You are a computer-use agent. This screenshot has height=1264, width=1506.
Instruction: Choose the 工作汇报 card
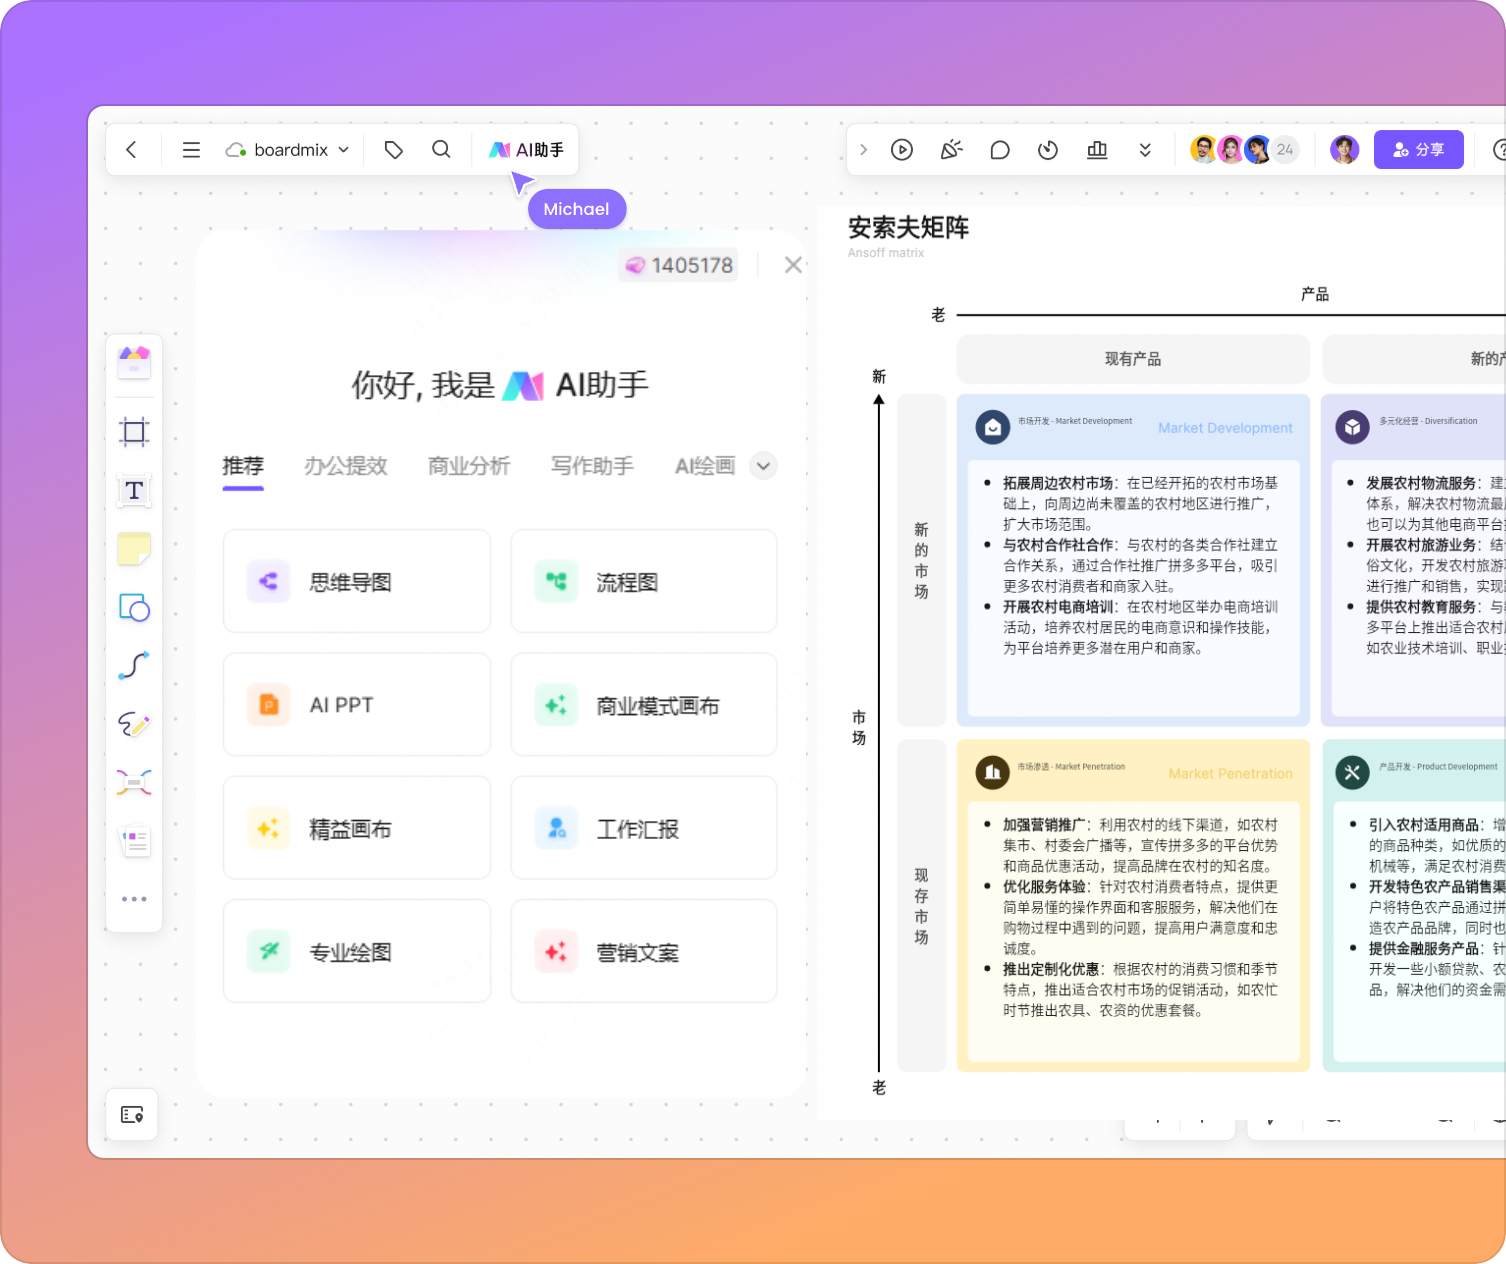click(644, 828)
